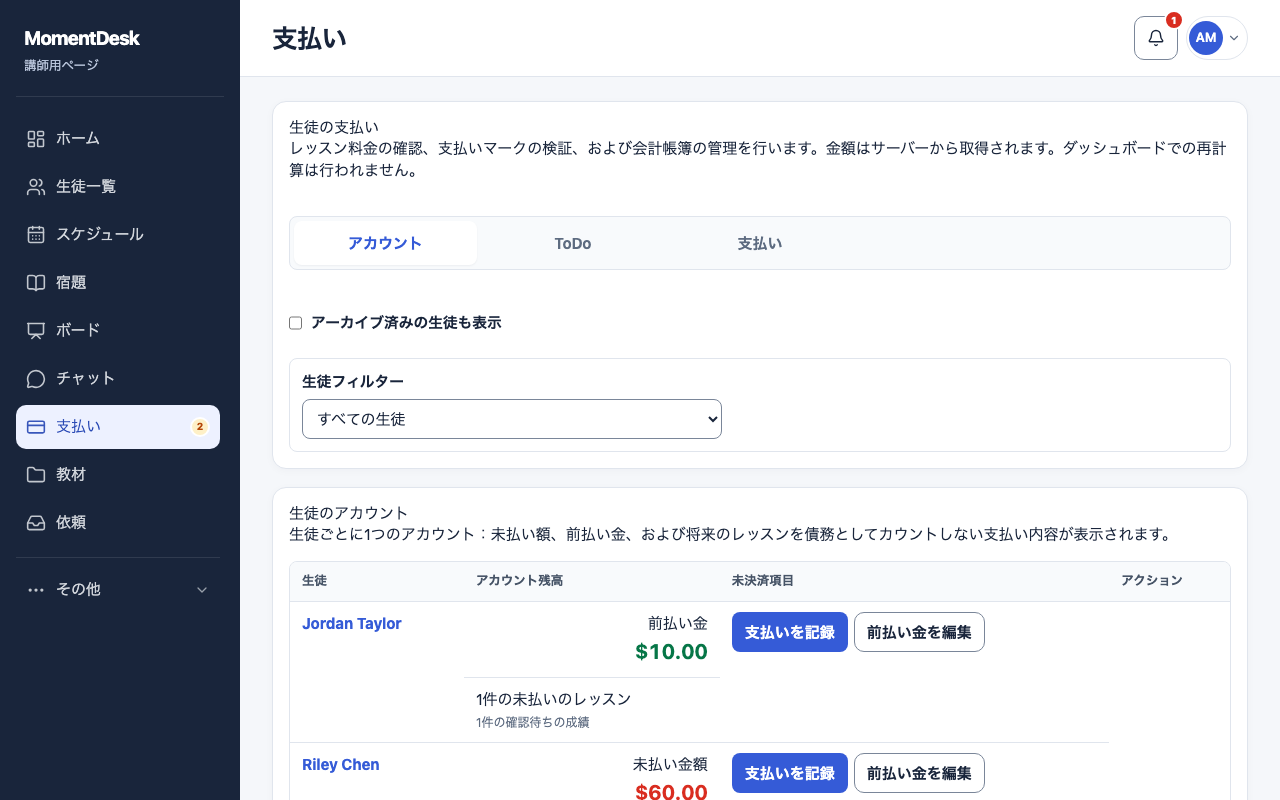The width and height of the screenshot is (1280, 800).
Task: Click 支払いを記録 for Riley Chen
Action: point(790,773)
